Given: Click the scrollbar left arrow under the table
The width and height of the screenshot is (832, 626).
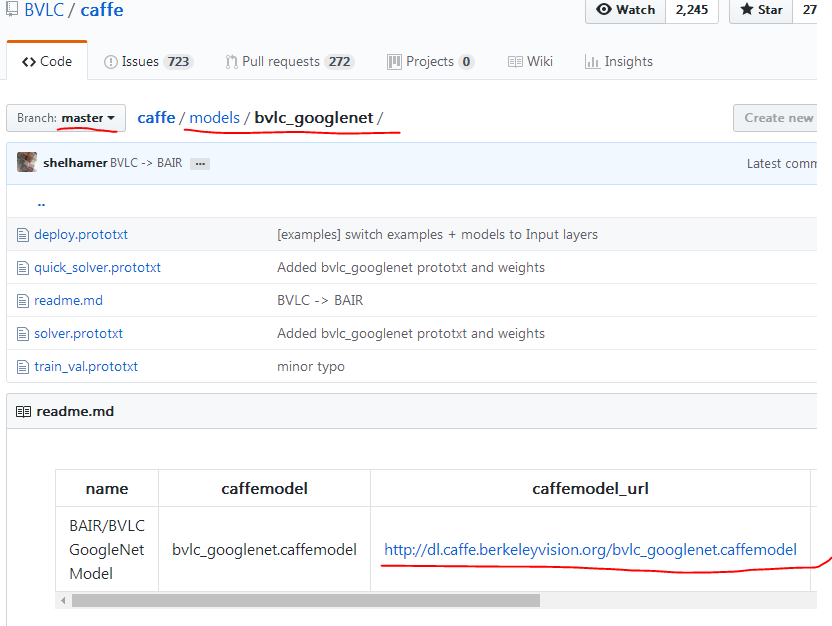Looking at the screenshot, I should [x=63, y=601].
